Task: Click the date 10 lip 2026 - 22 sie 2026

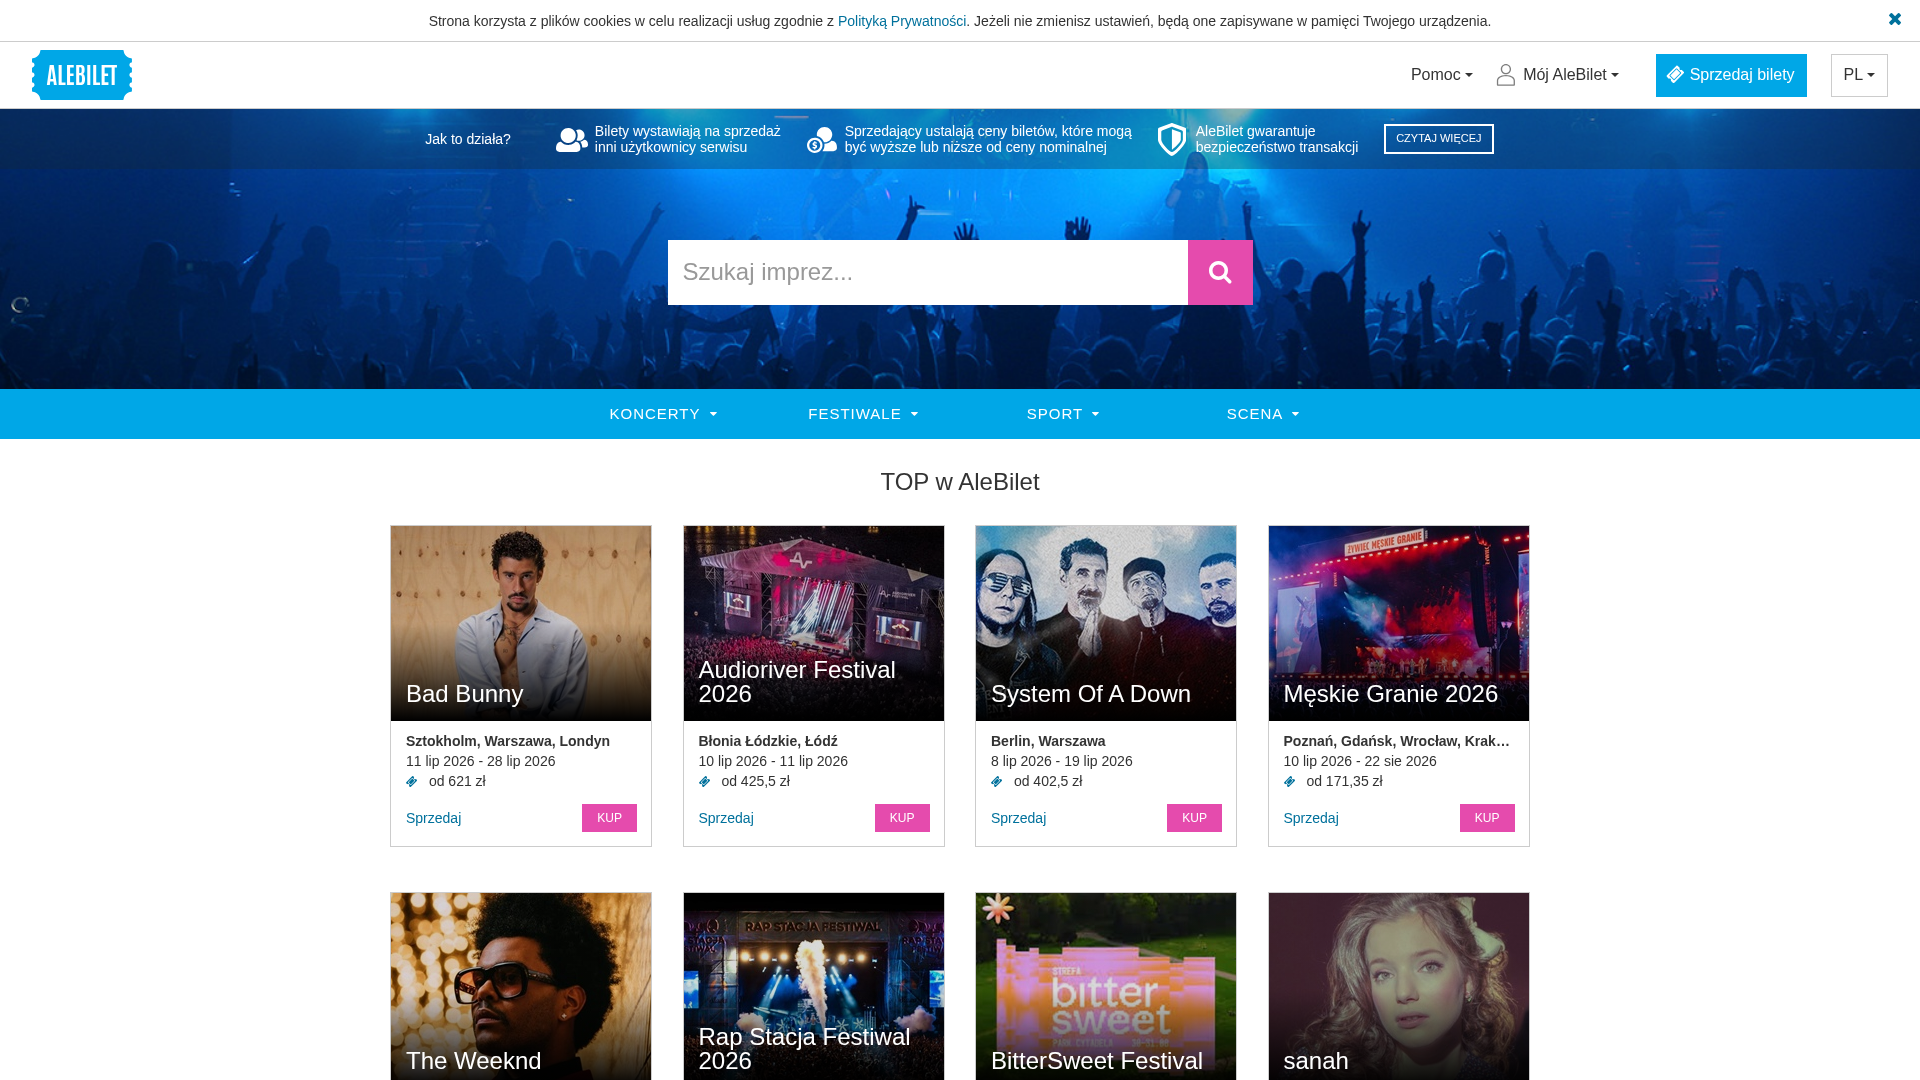Action: point(1360,761)
